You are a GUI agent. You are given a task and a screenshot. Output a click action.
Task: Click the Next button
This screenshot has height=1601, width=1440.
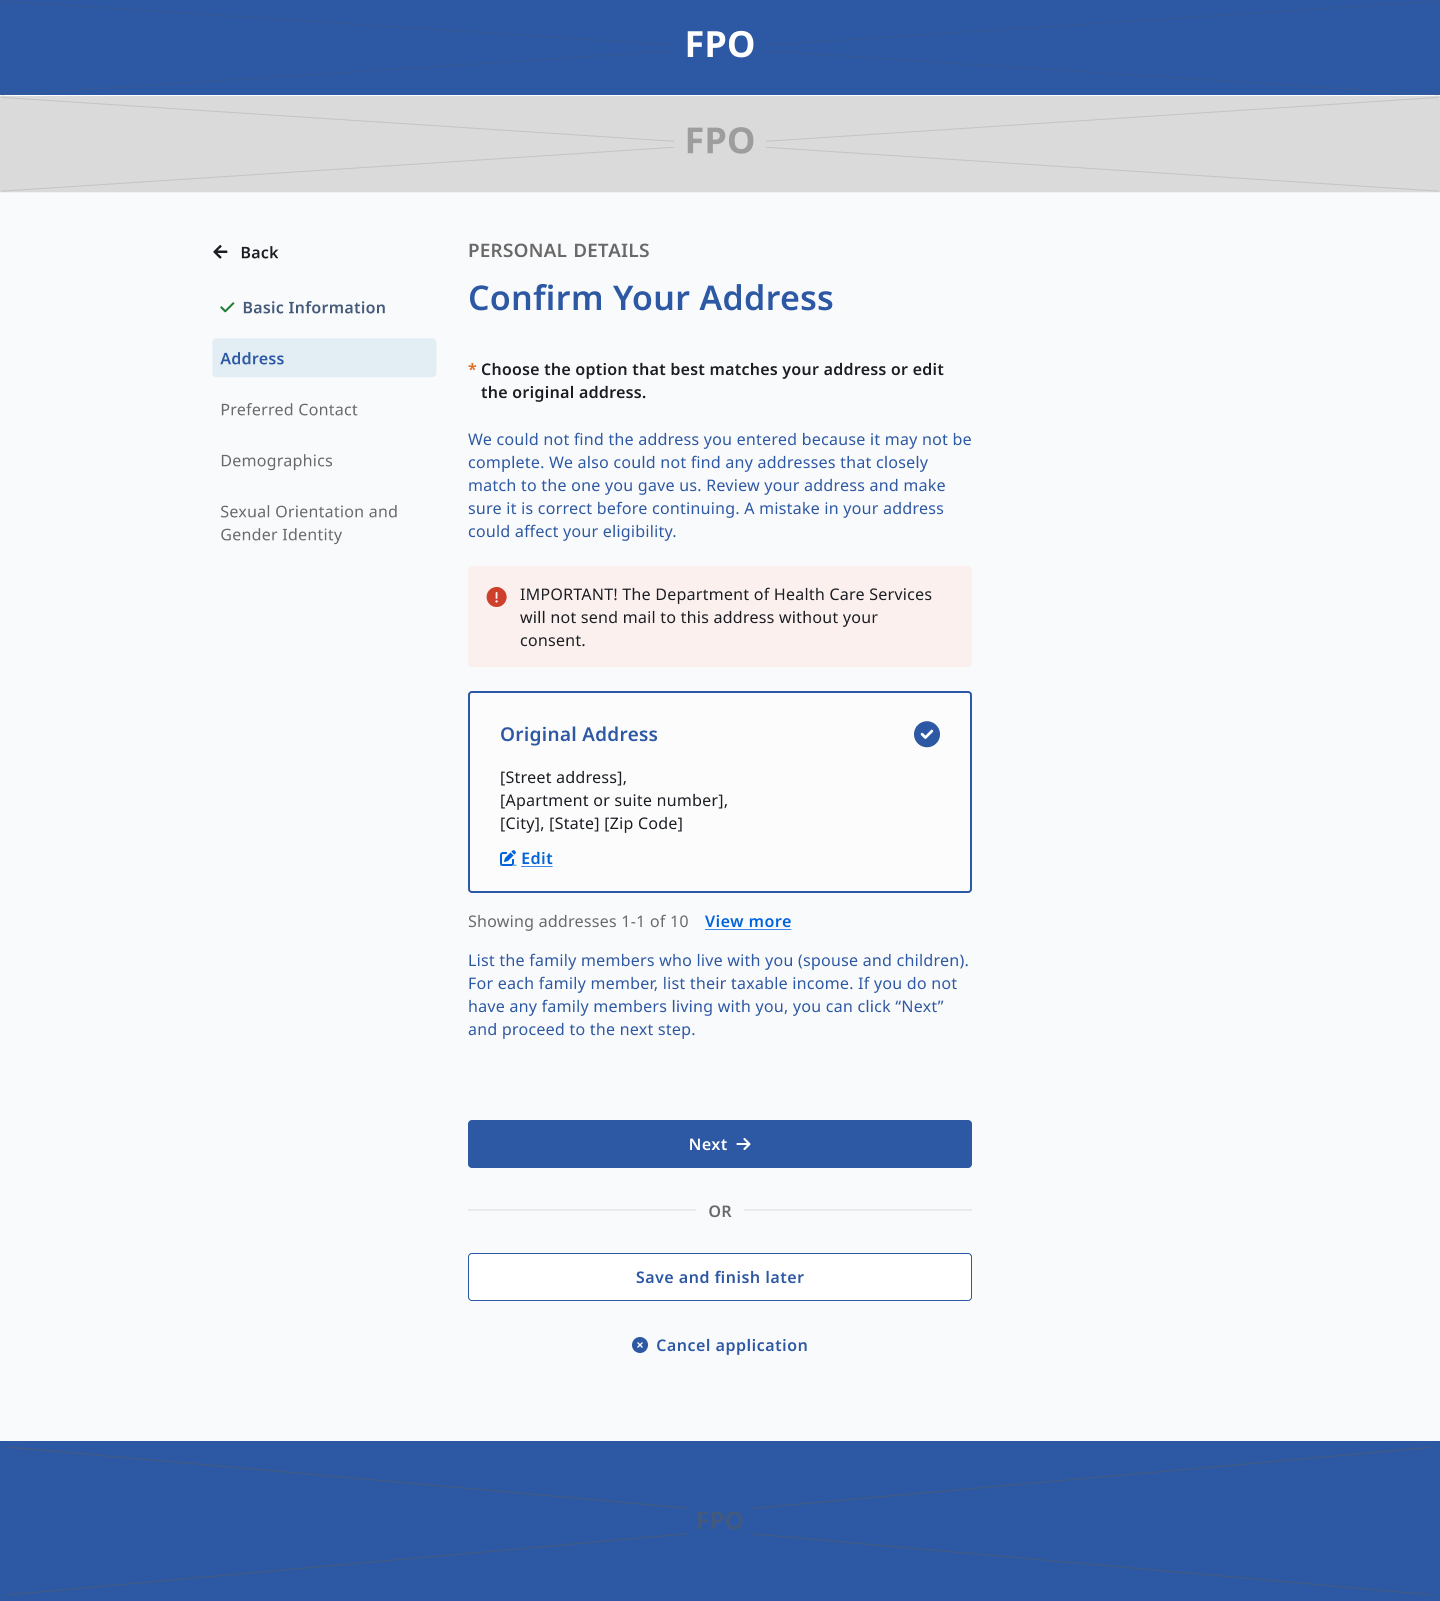720,1144
